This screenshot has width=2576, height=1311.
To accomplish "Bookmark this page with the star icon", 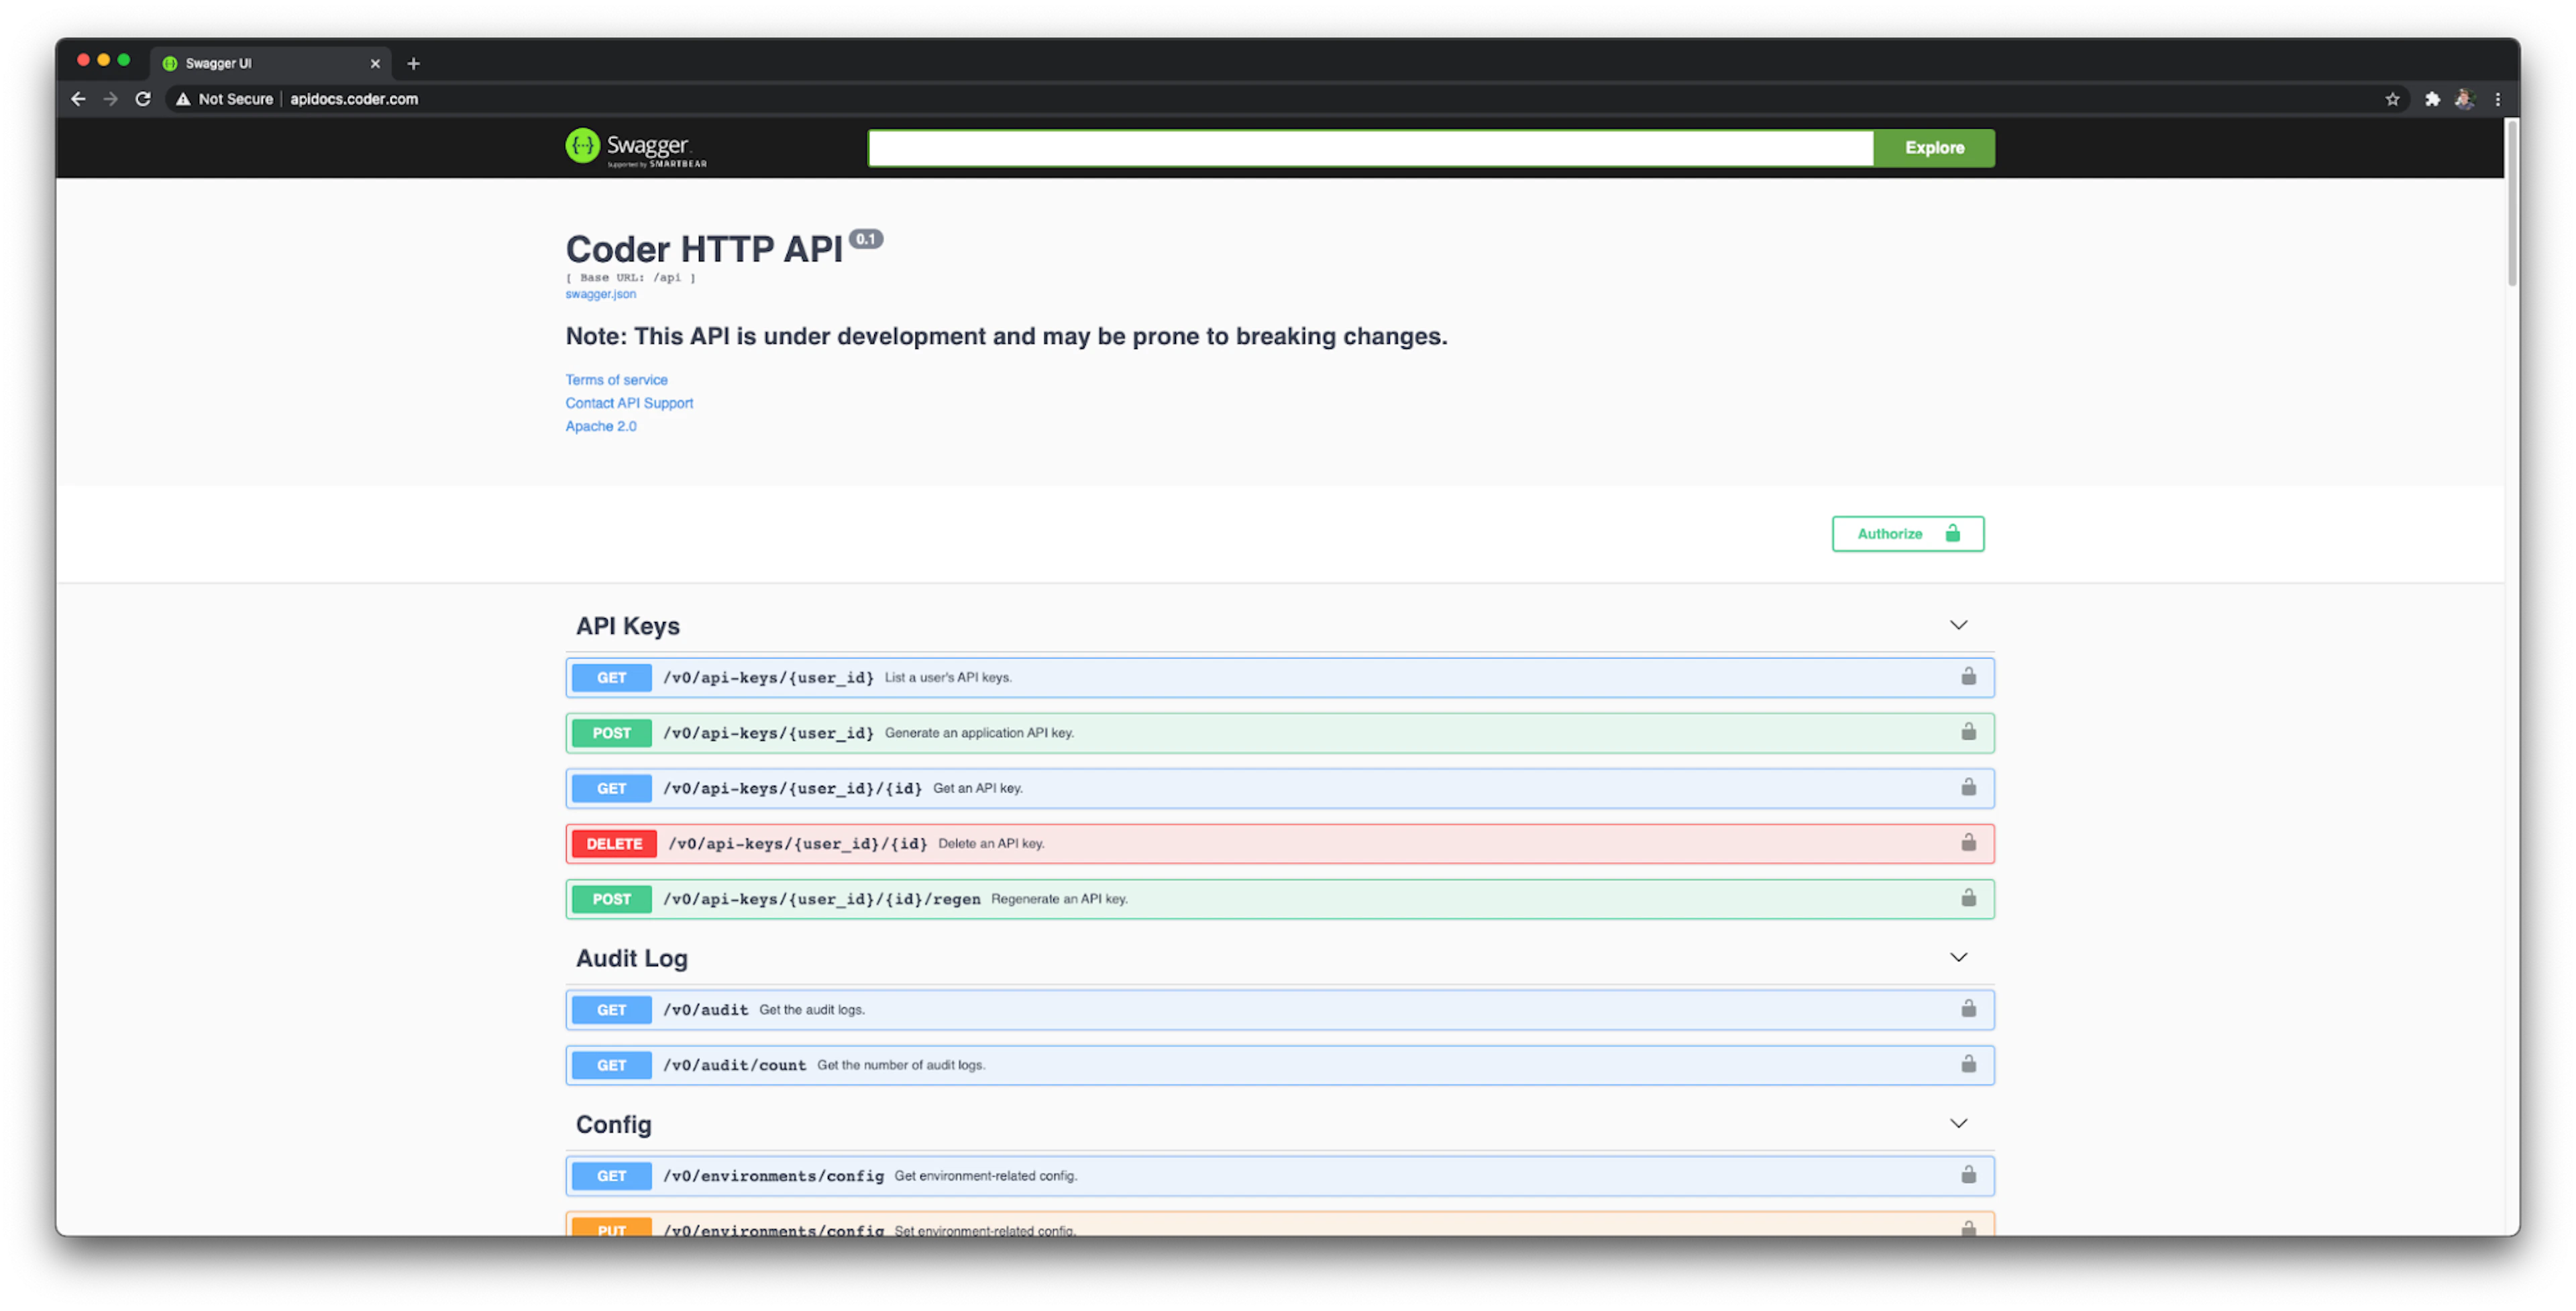I will pos(2392,99).
